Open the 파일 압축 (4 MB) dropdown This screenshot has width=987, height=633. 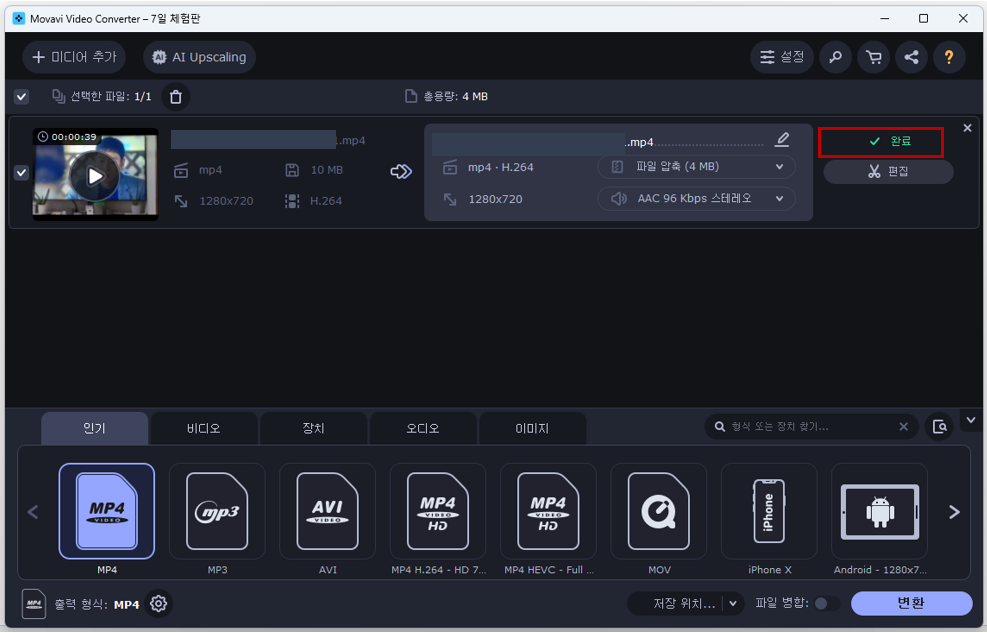(696, 167)
